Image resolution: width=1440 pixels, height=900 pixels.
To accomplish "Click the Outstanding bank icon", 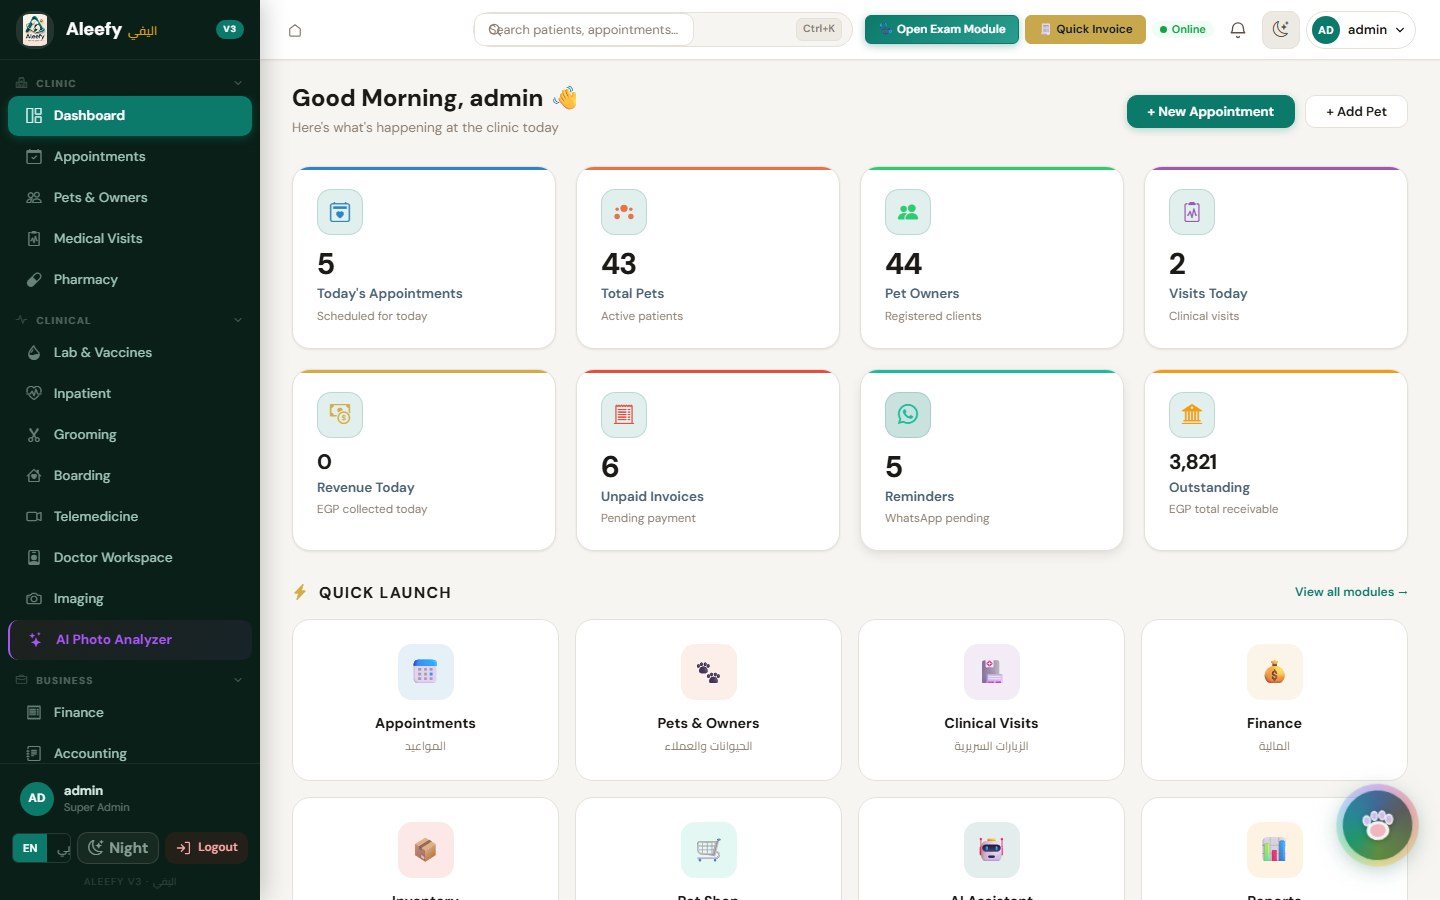I will [x=1192, y=415].
